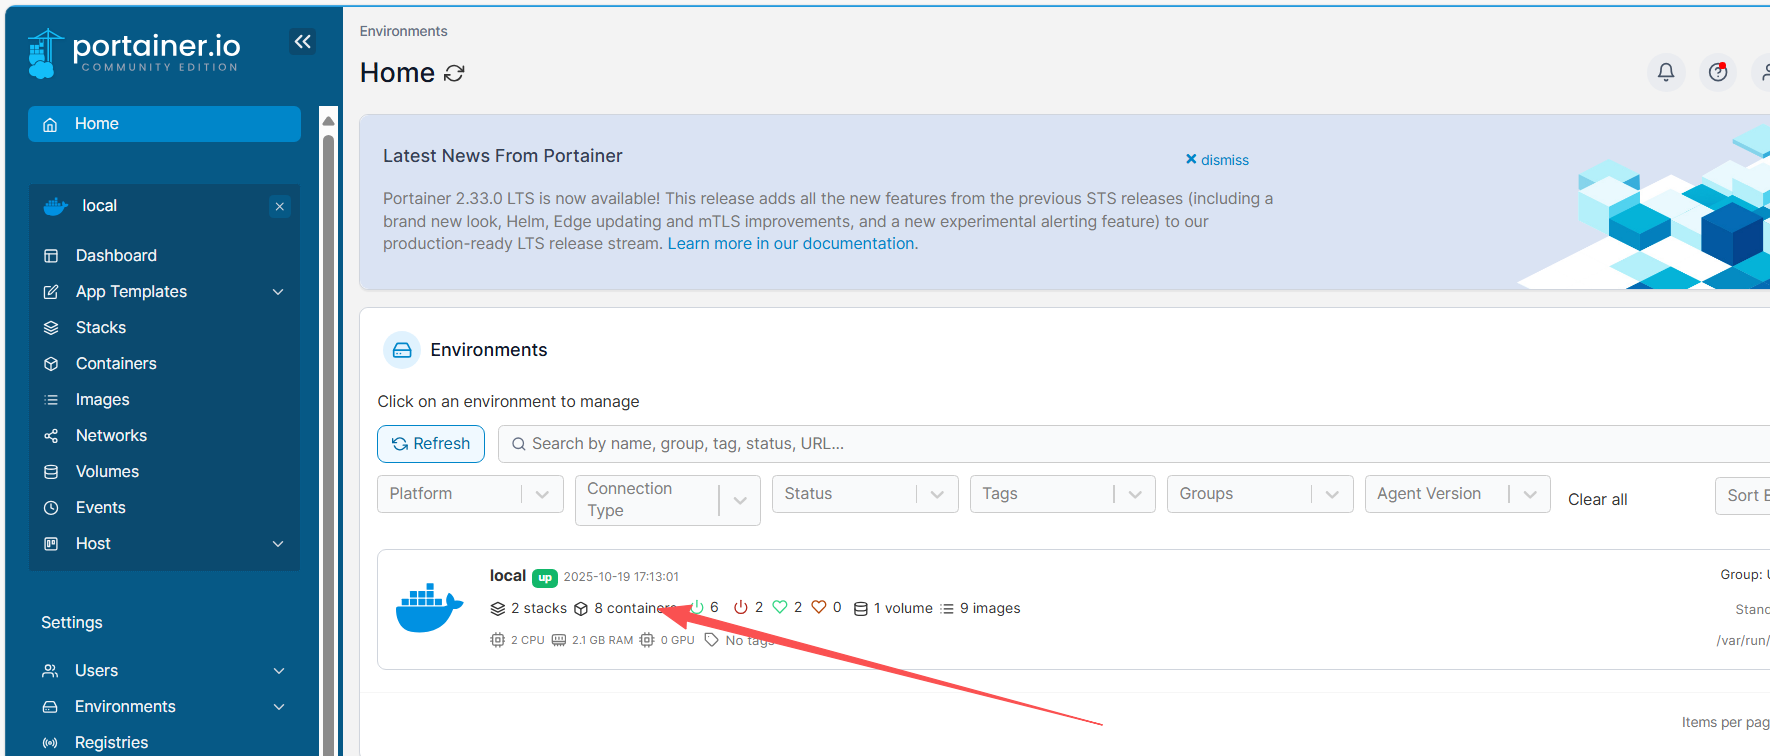The height and width of the screenshot is (756, 1770).
Task: Open the Connection Type filter dropdown
Action: tap(668, 500)
